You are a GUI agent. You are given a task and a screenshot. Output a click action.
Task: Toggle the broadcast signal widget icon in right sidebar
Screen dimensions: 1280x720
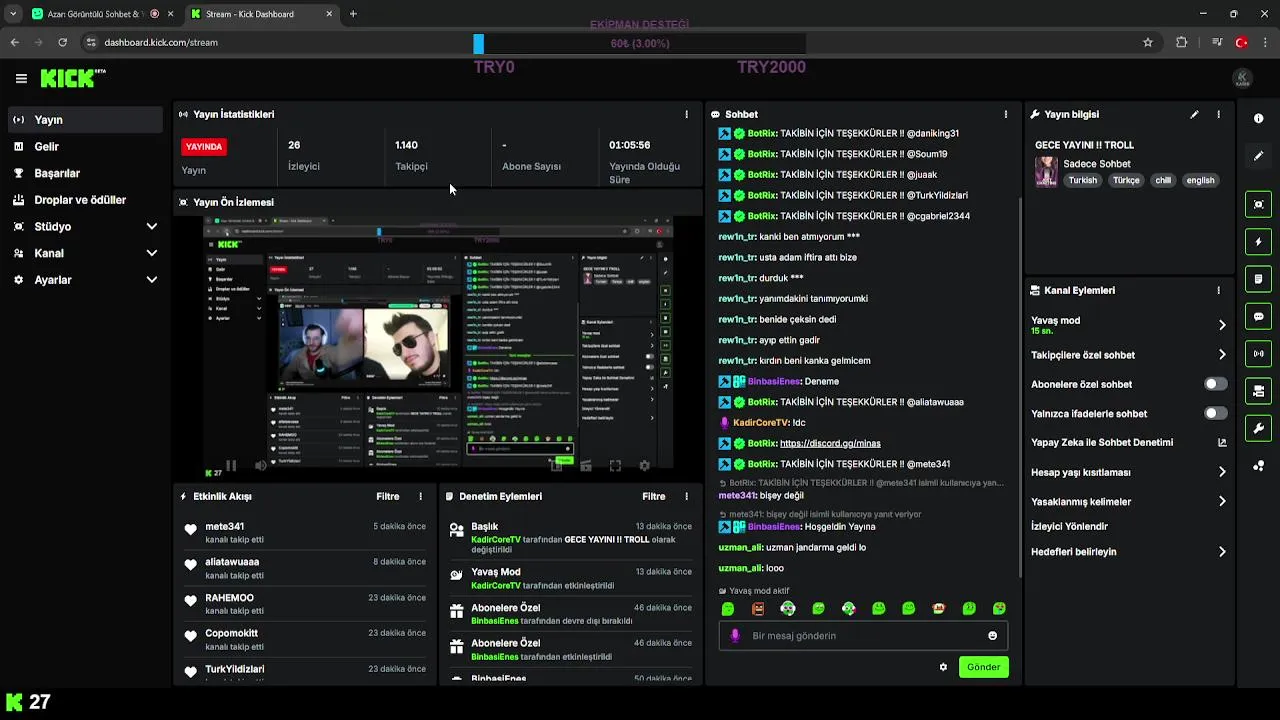[1258, 354]
